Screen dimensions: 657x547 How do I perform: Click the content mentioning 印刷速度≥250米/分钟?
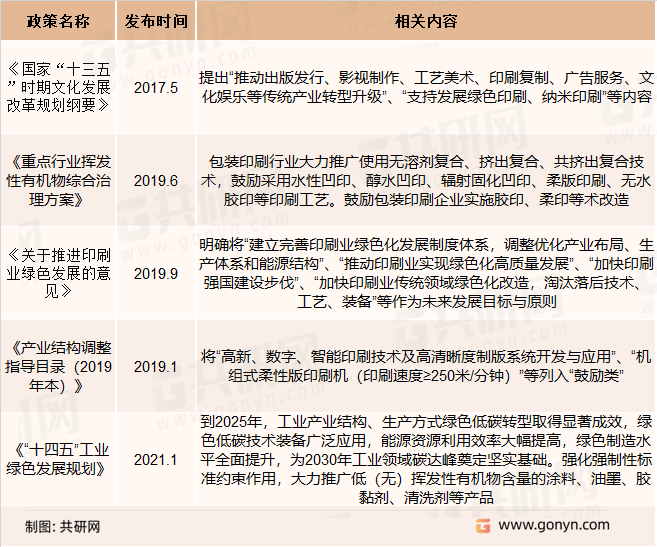coord(424,365)
